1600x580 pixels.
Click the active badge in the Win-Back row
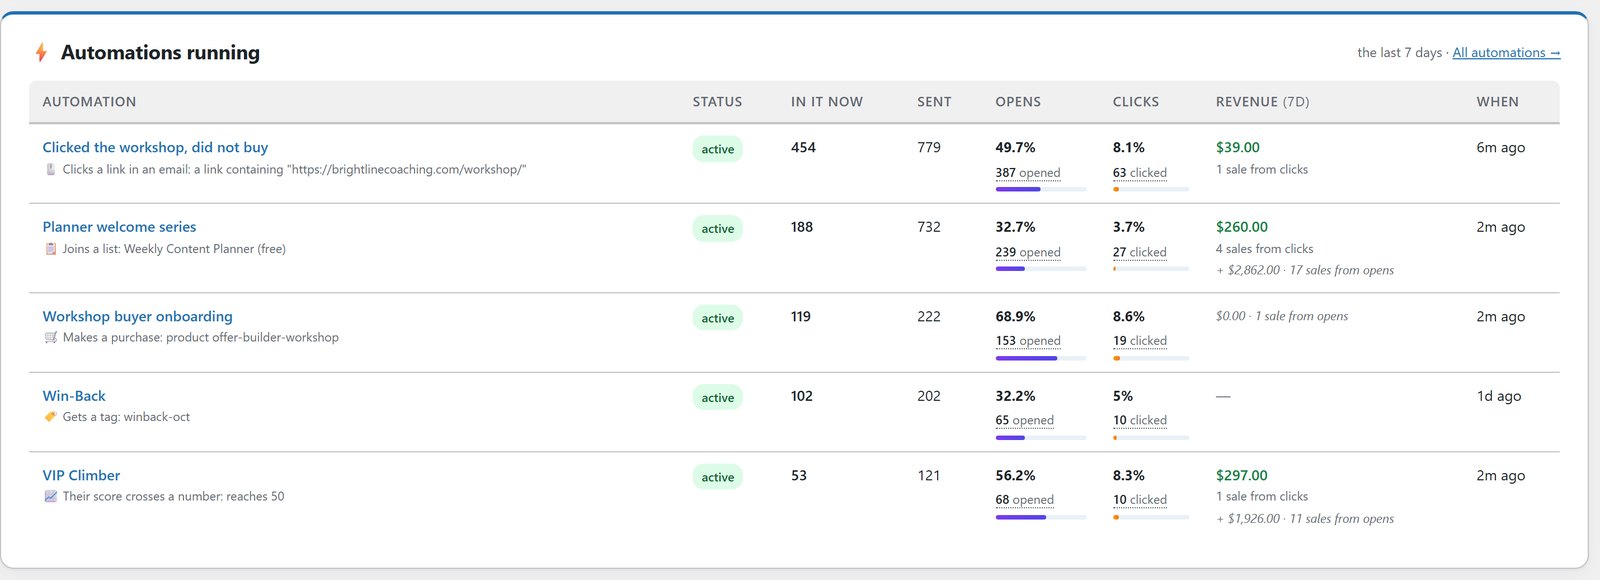(717, 398)
